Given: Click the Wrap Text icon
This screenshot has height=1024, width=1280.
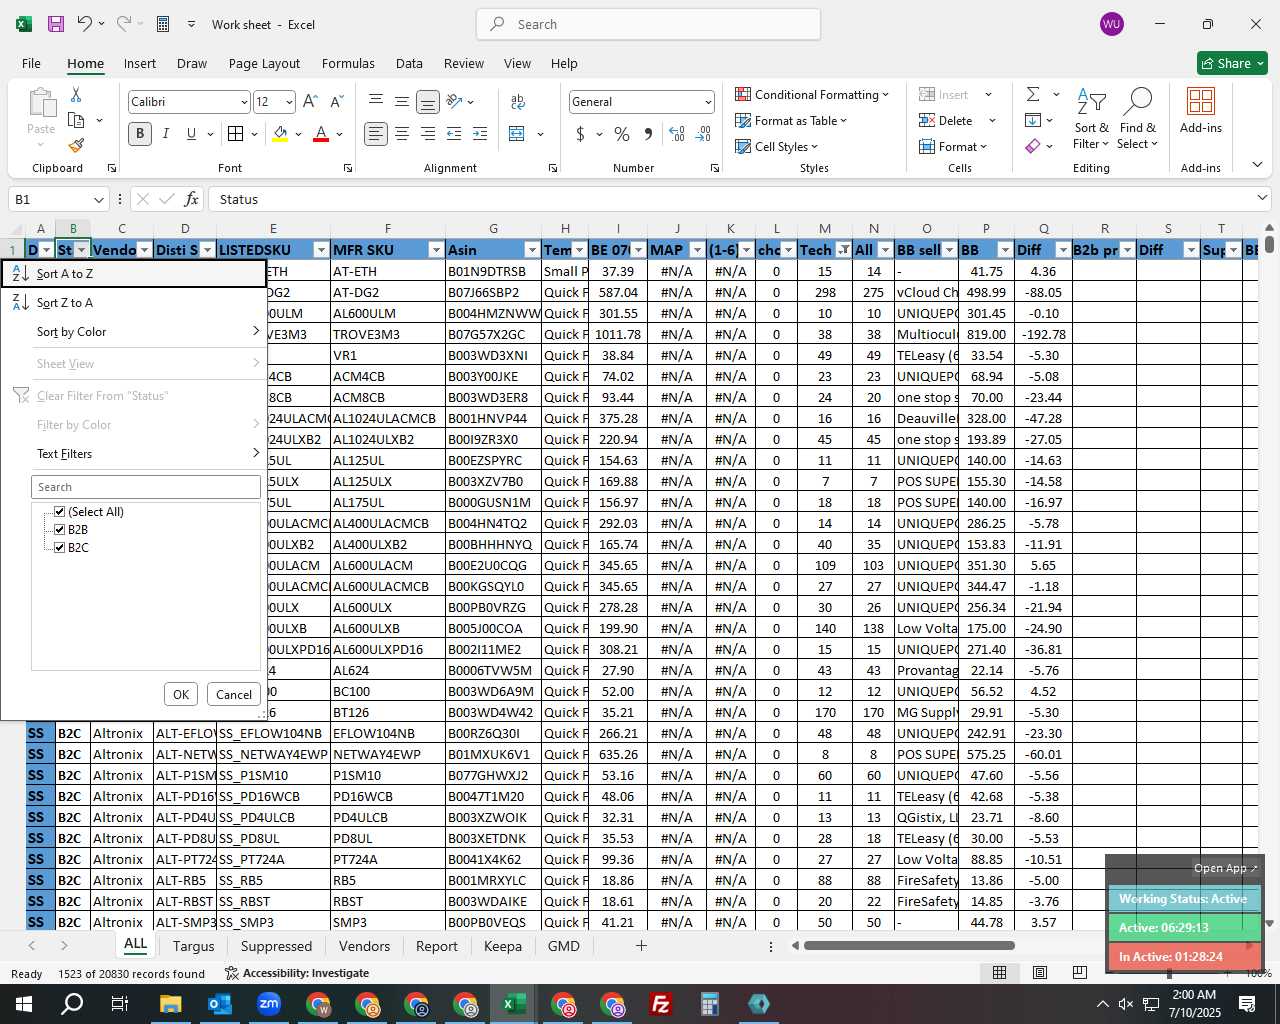Looking at the screenshot, I should pos(518,102).
